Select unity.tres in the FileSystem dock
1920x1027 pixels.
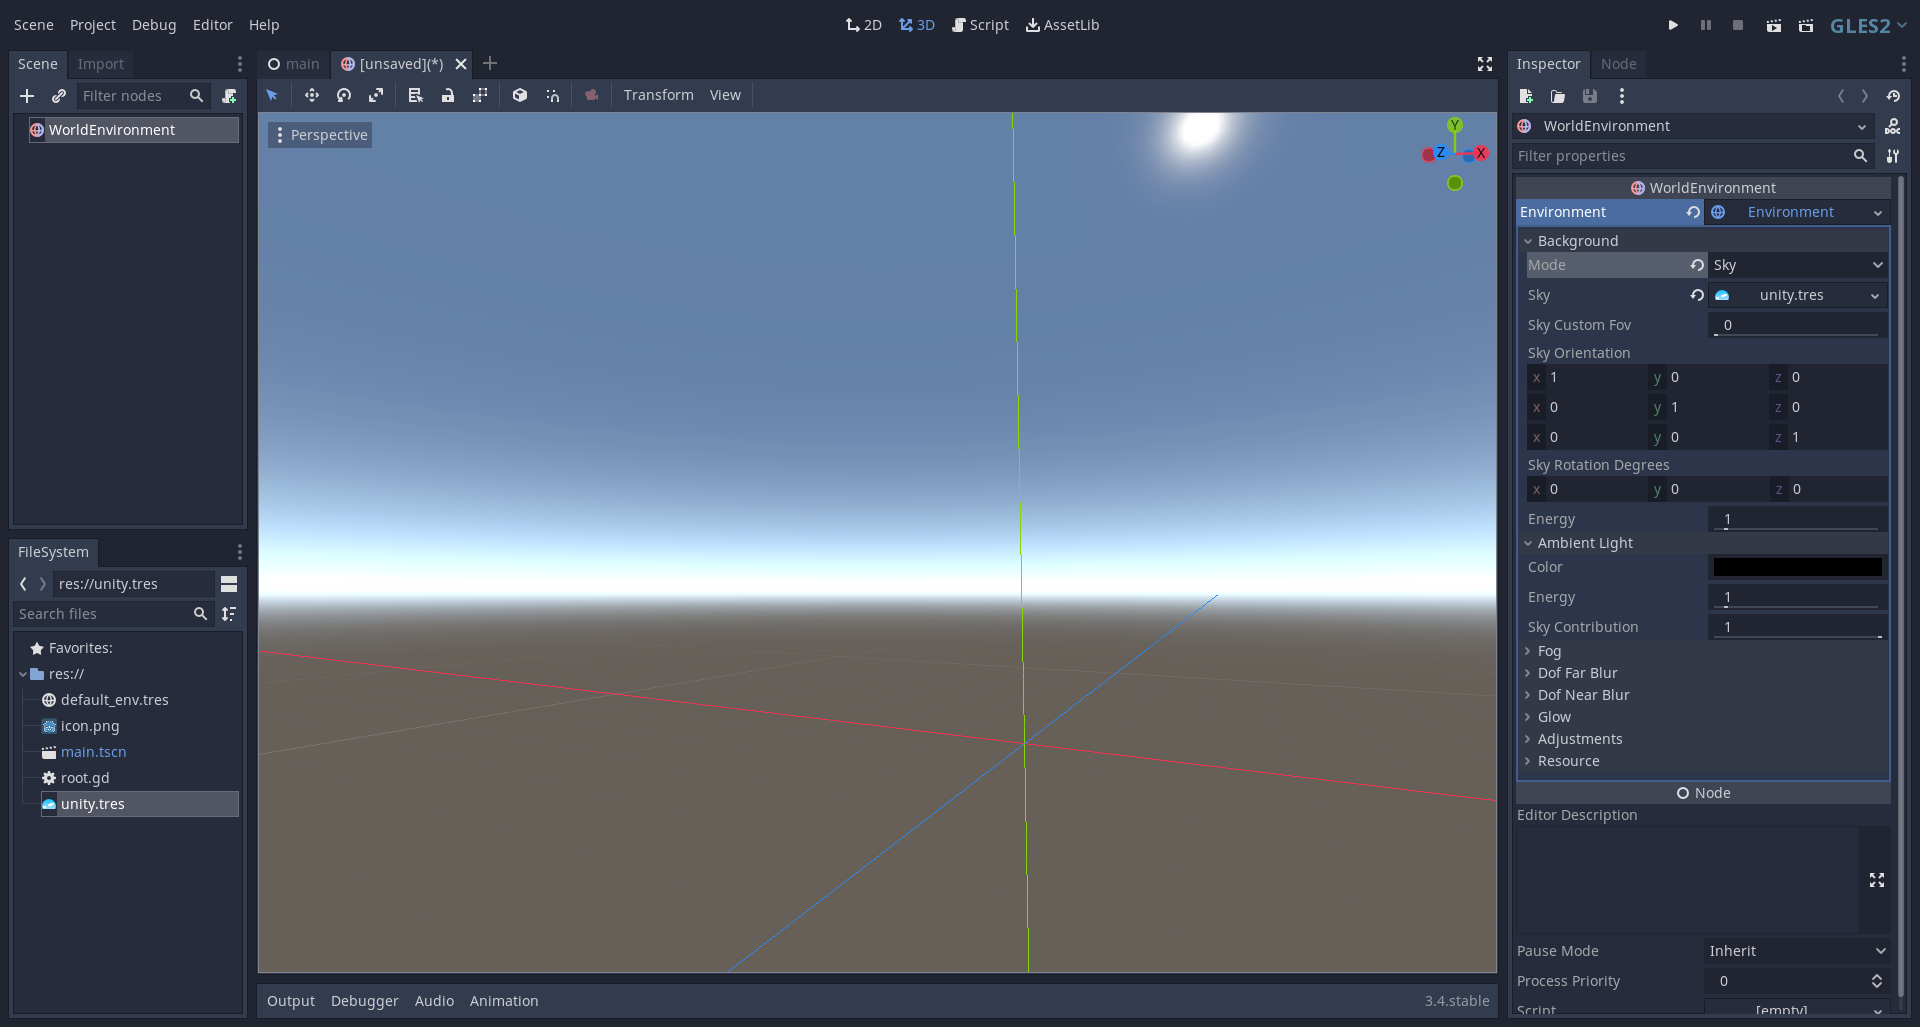94,804
